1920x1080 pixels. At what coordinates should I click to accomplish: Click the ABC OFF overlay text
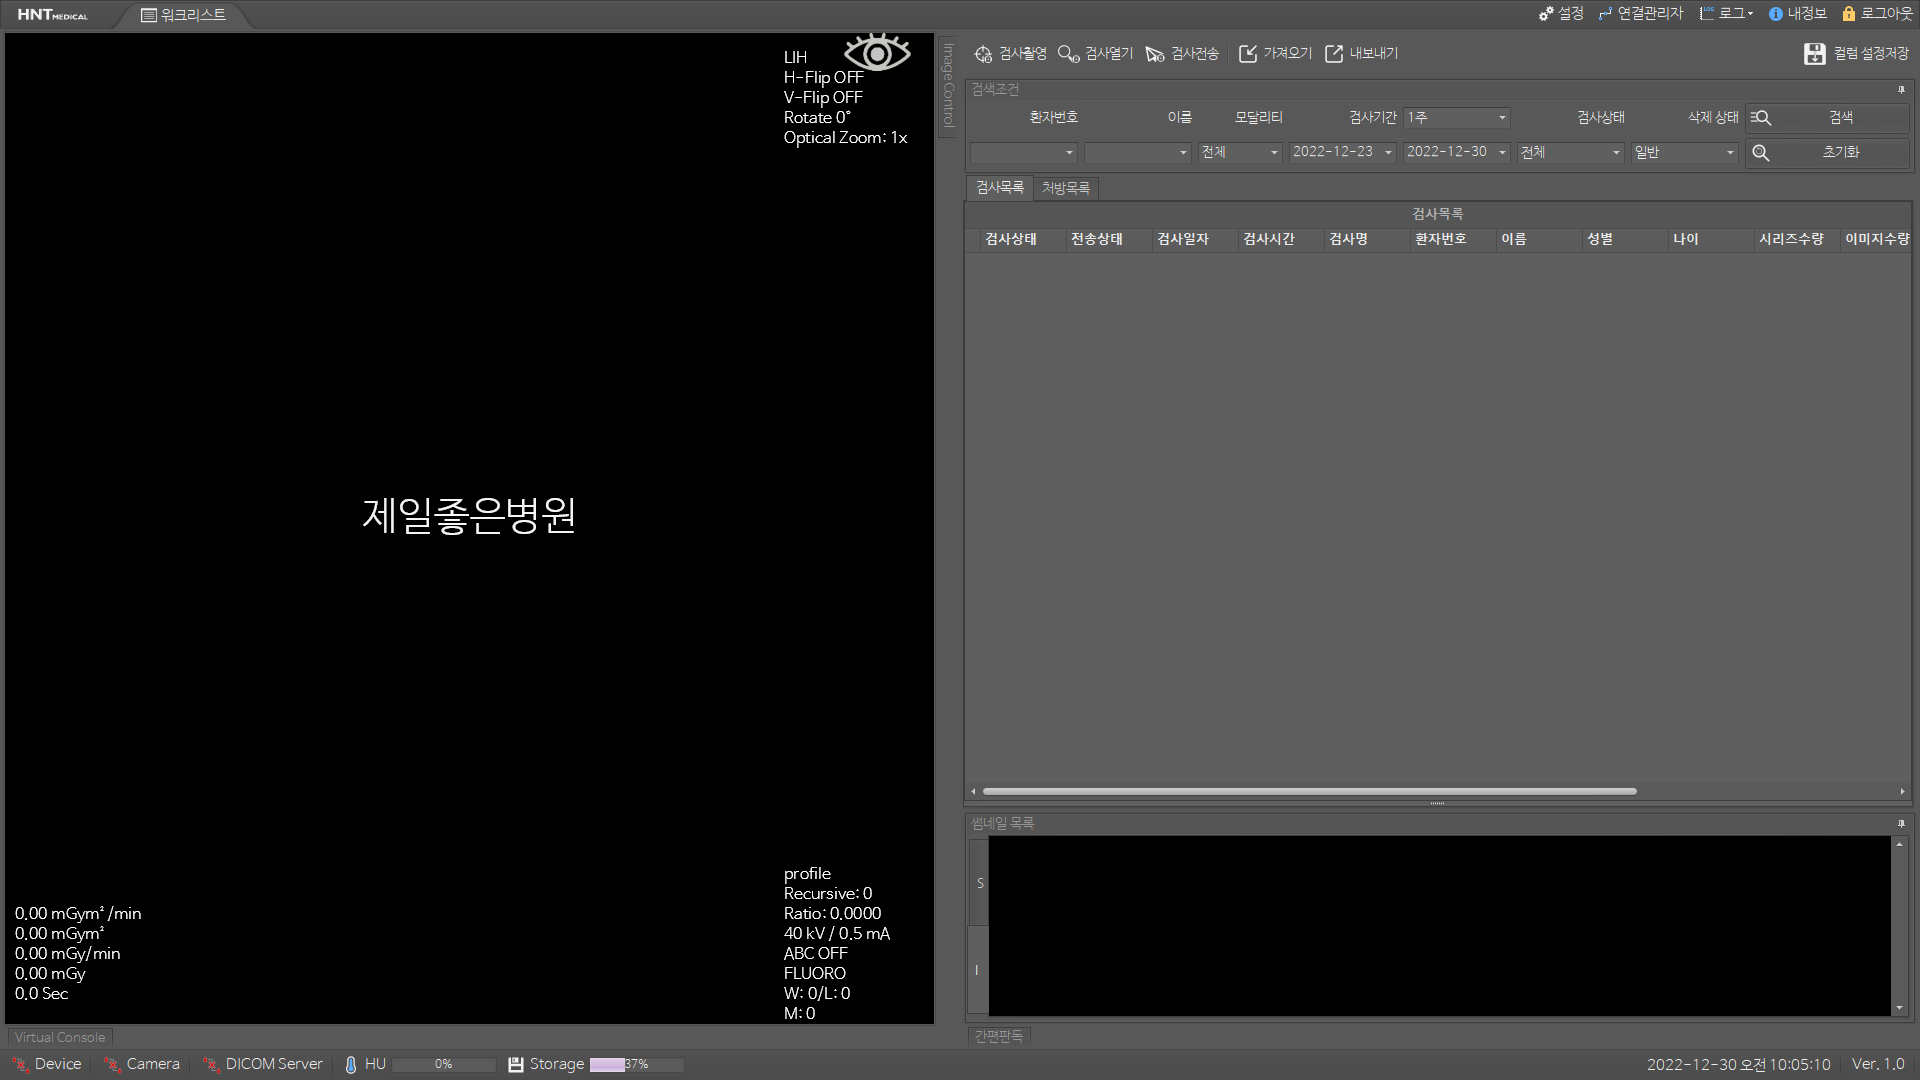point(816,954)
